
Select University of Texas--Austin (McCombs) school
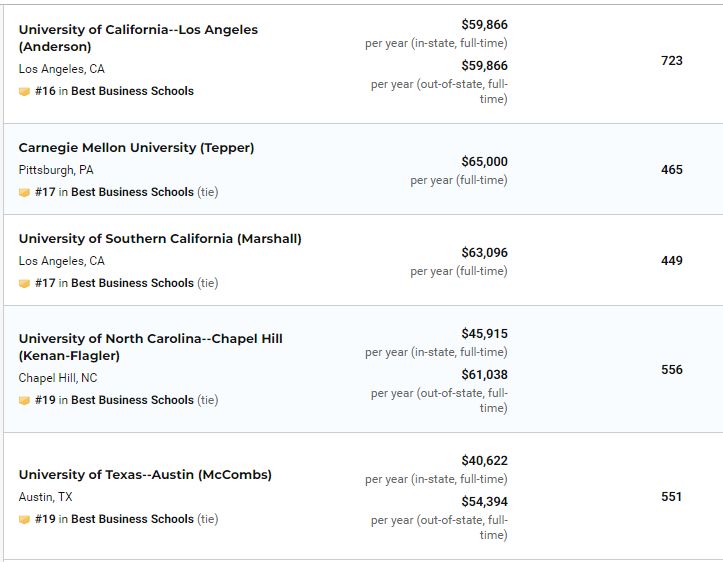[x=145, y=475]
